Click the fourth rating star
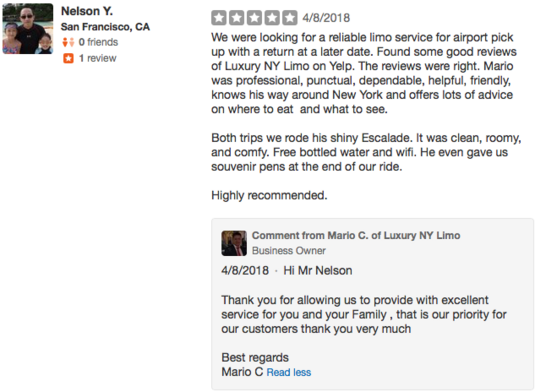 pos(272,18)
